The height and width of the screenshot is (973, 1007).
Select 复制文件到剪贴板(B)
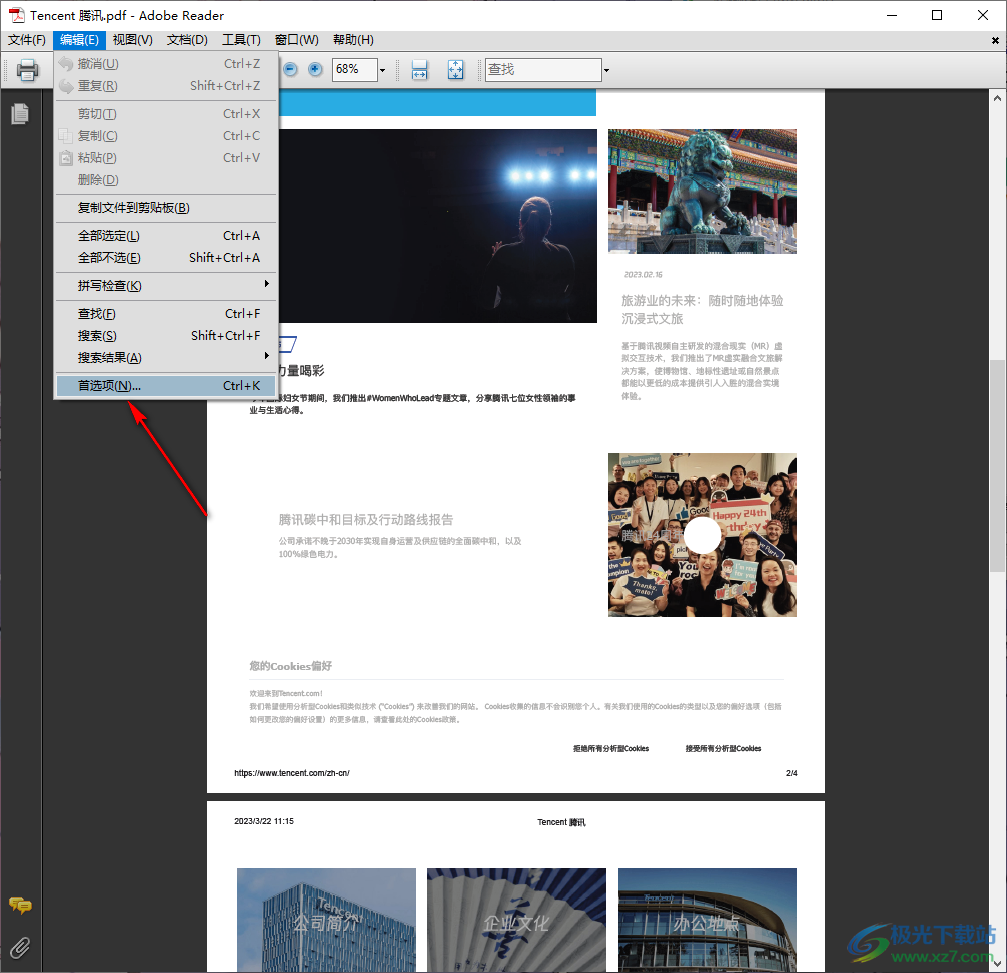point(166,207)
